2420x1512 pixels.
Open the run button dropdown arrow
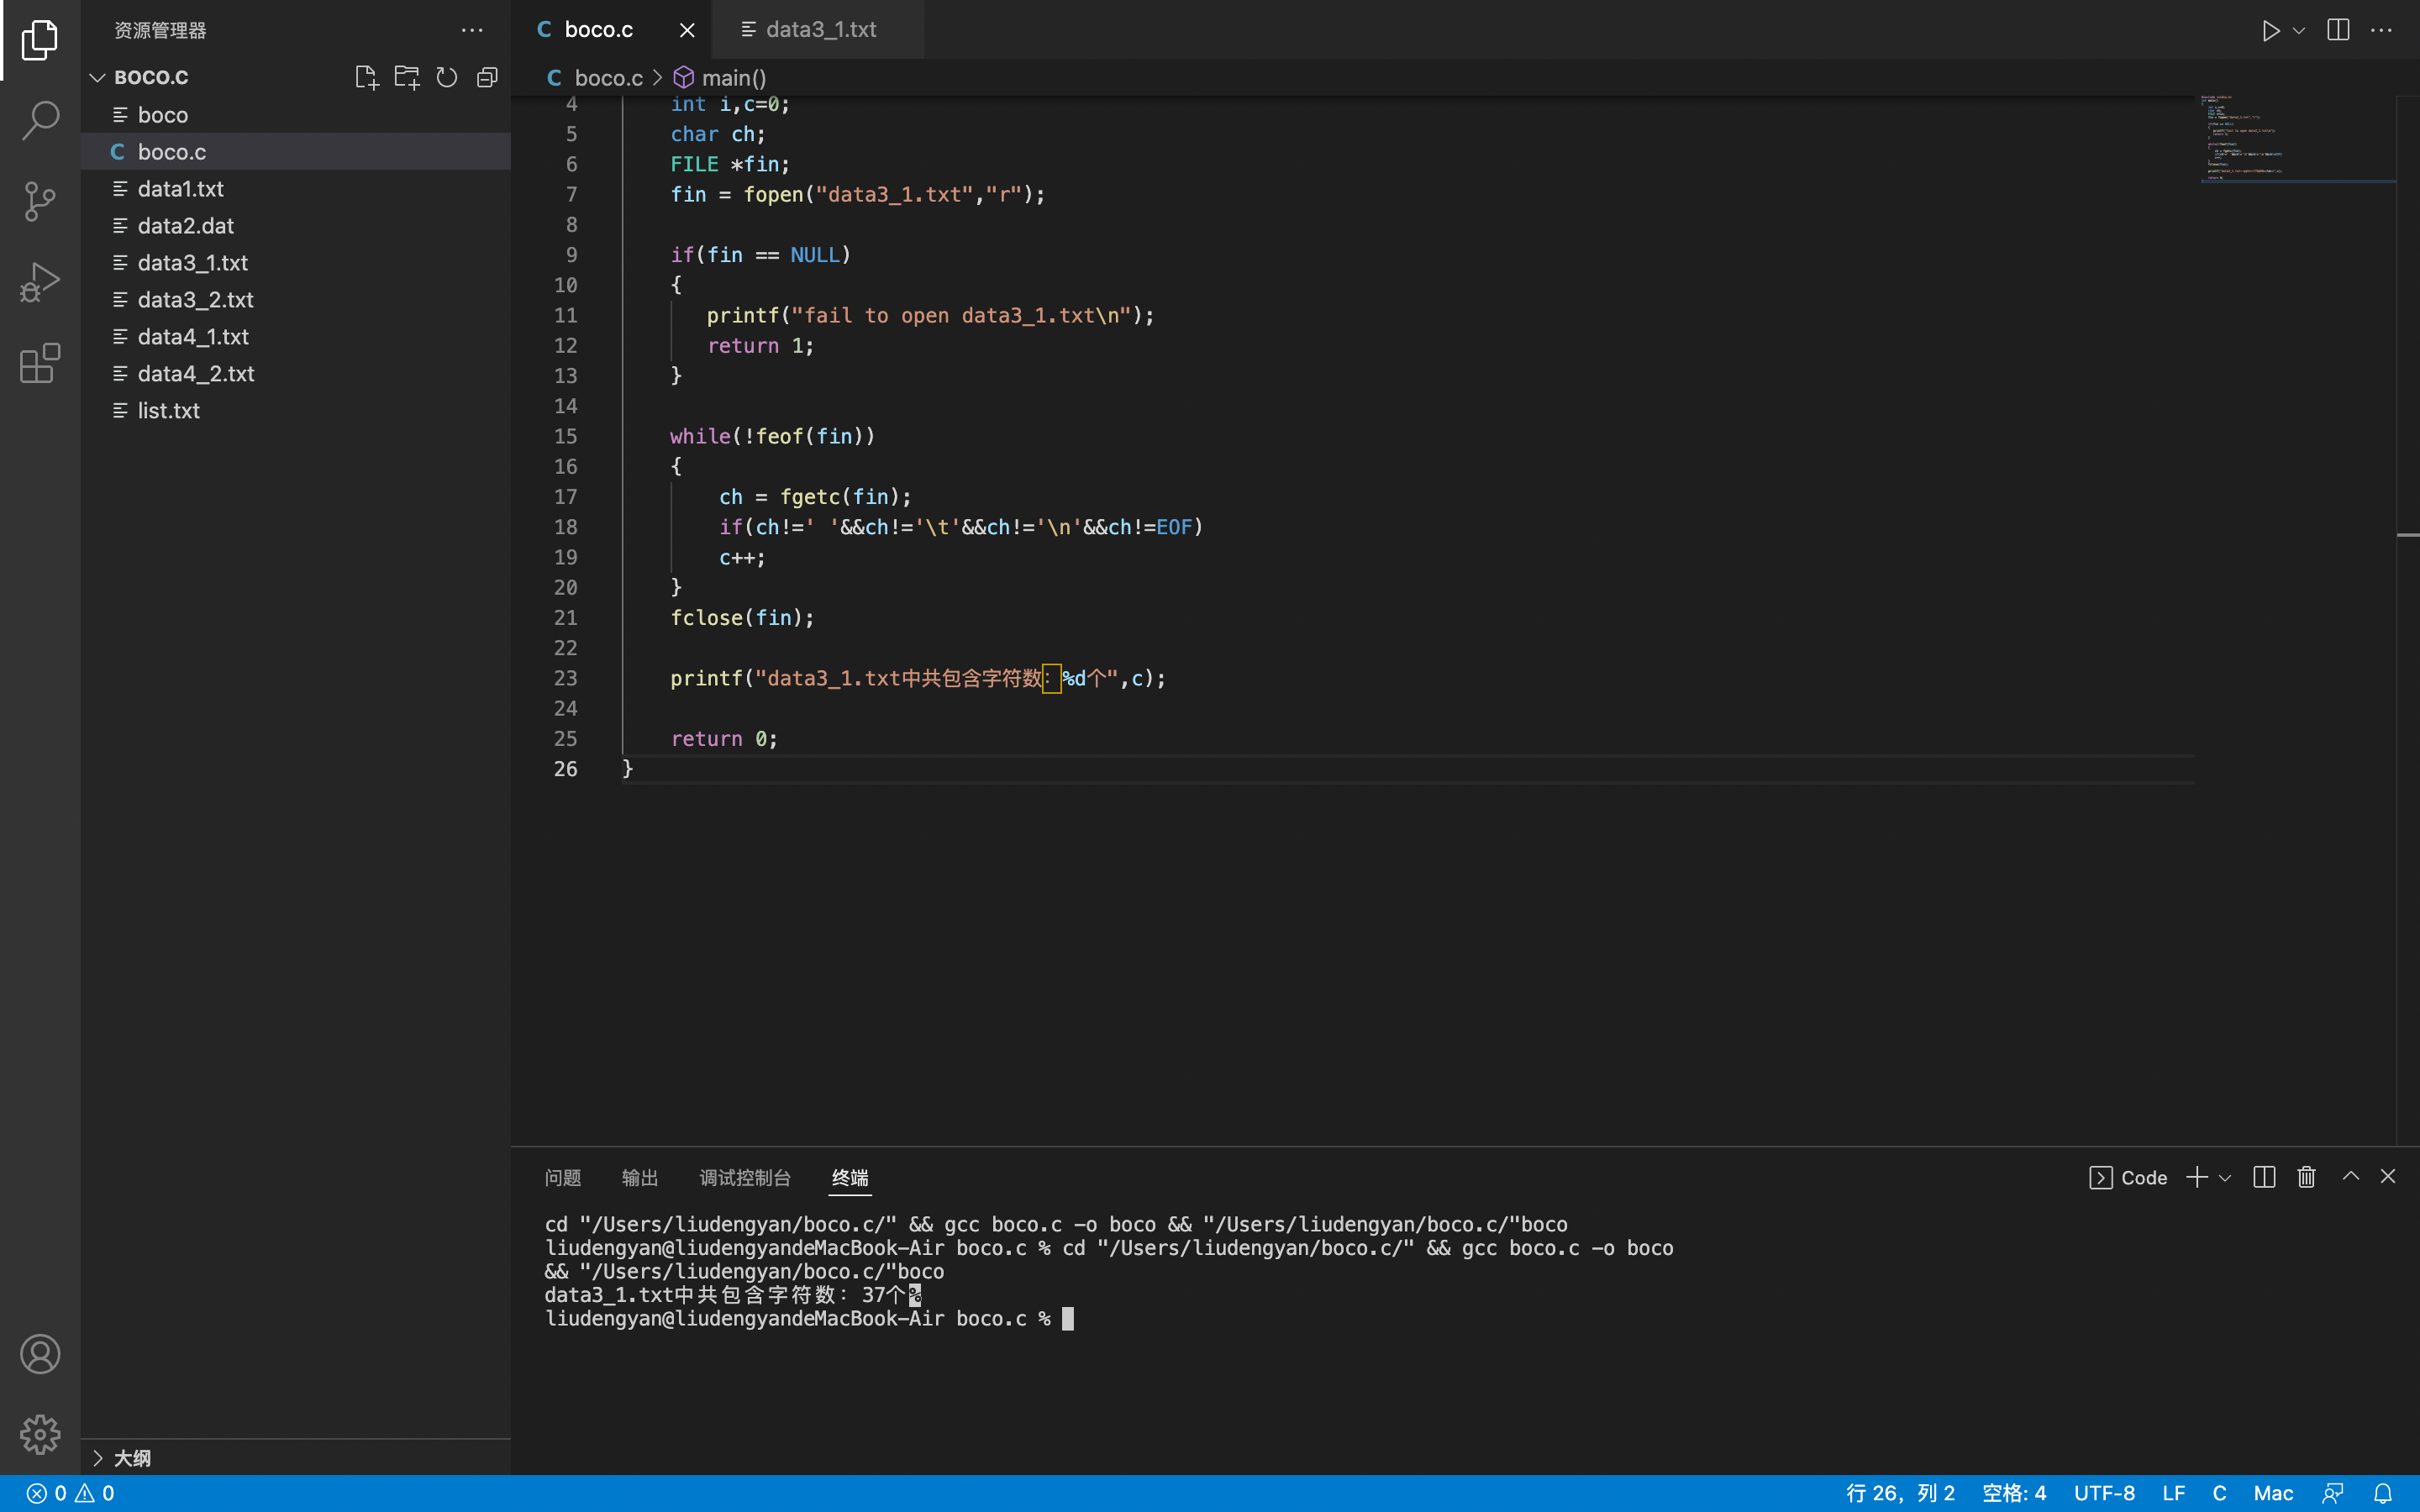(x=2299, y=30)
